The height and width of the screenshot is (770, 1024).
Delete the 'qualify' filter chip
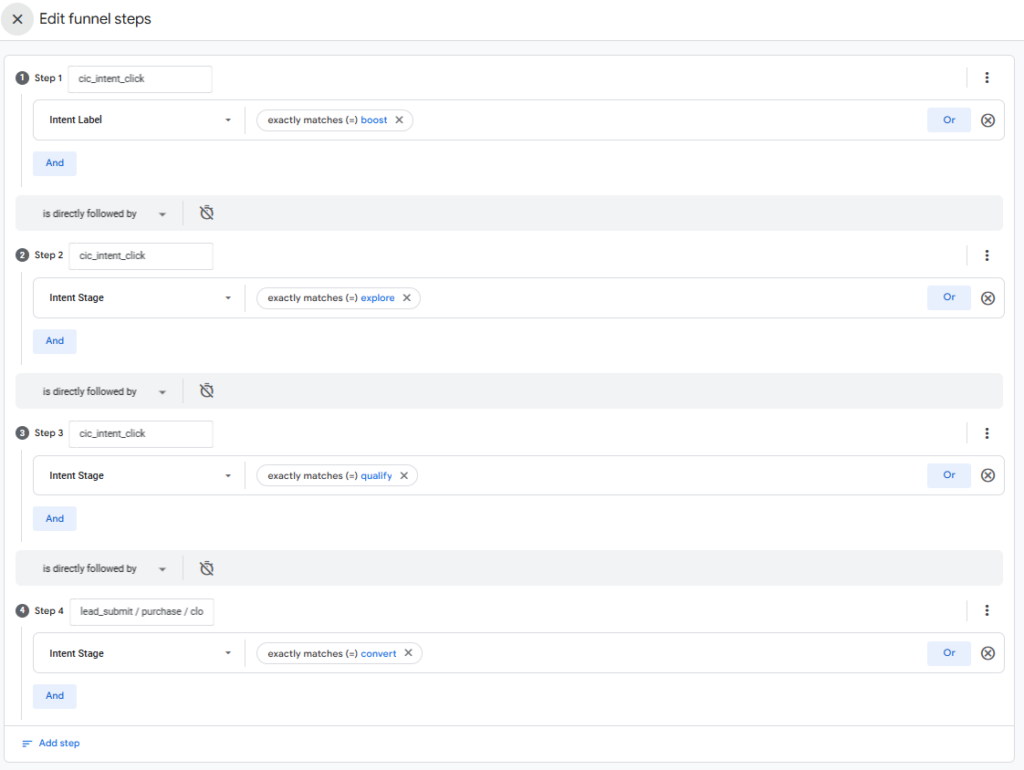404,476
